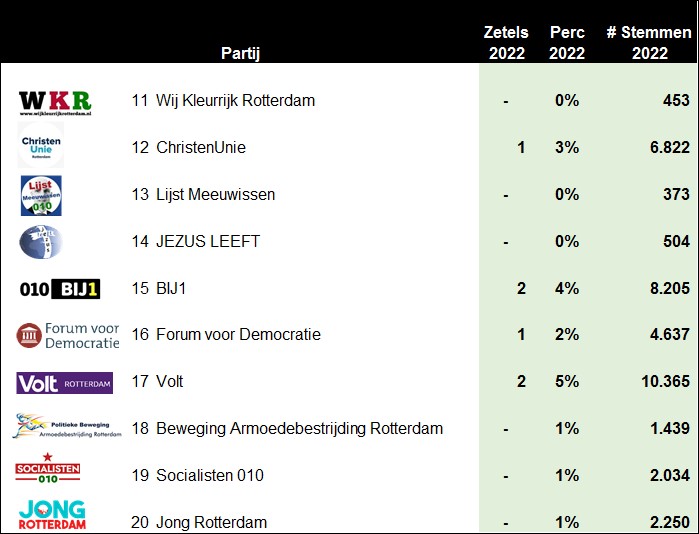699x534 pixels.
Task: Click the 10.365 votes cell for Volt
Action: pyautogui.click(x=666, y=381)
